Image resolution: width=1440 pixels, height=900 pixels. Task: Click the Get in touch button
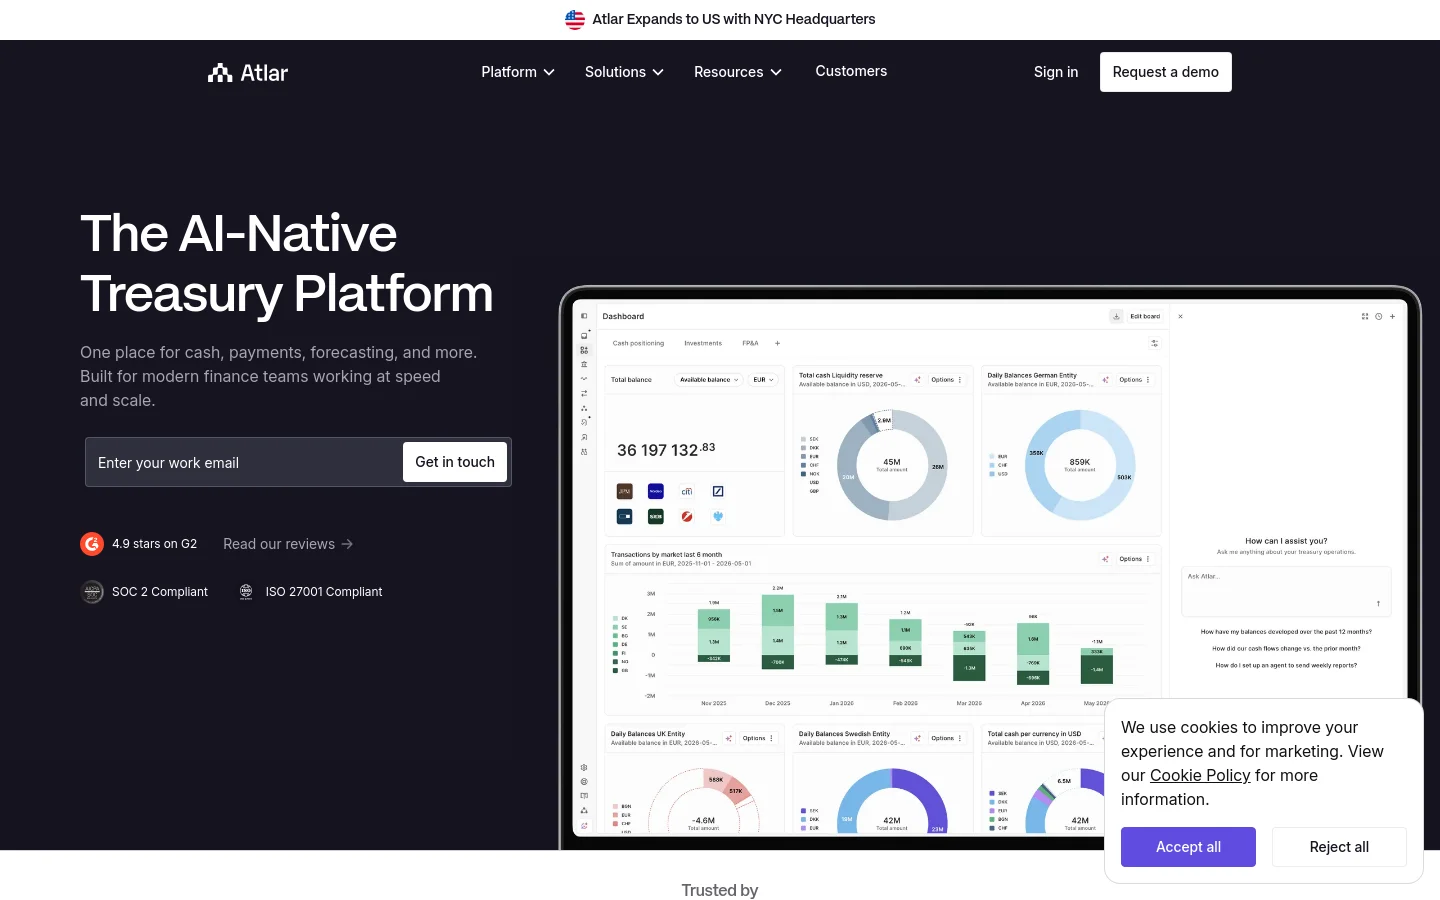pyautogui.click(x=455, y=462)
